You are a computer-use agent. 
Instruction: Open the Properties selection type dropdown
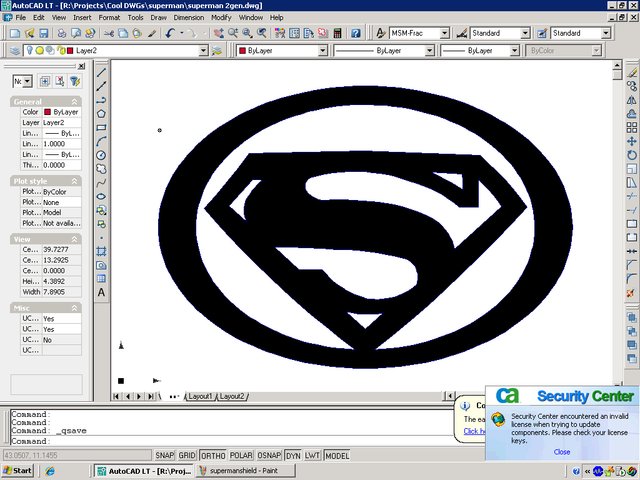tap(27, 81)
